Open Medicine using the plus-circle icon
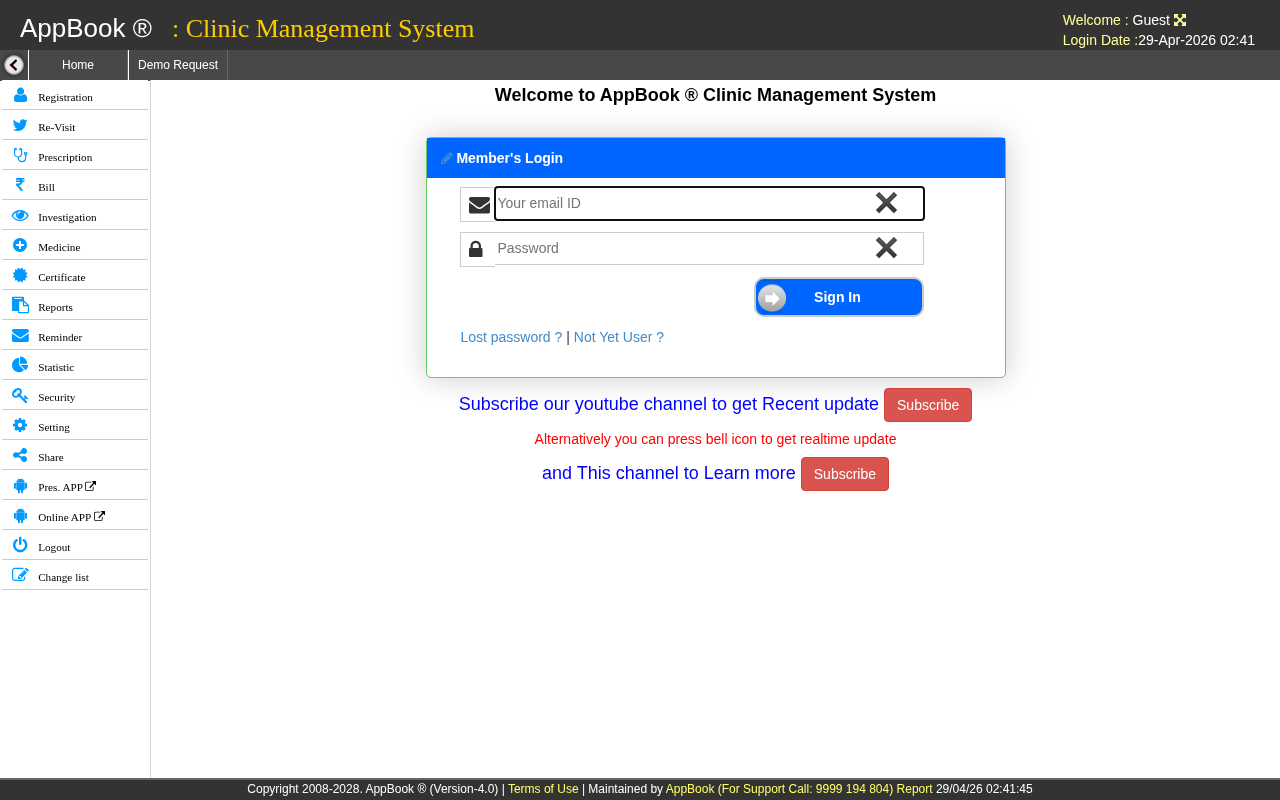 click(20, 245)
